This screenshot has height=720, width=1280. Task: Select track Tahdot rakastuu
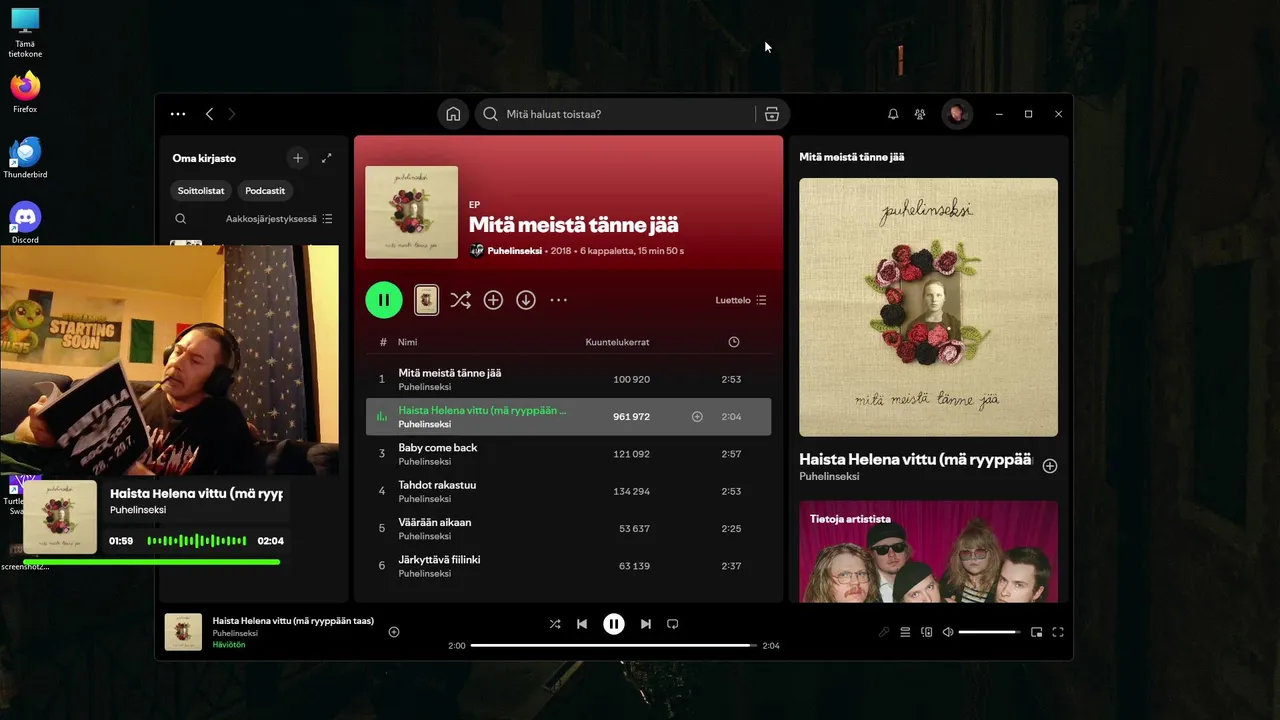pyautogui.click(x=568, y=491)
